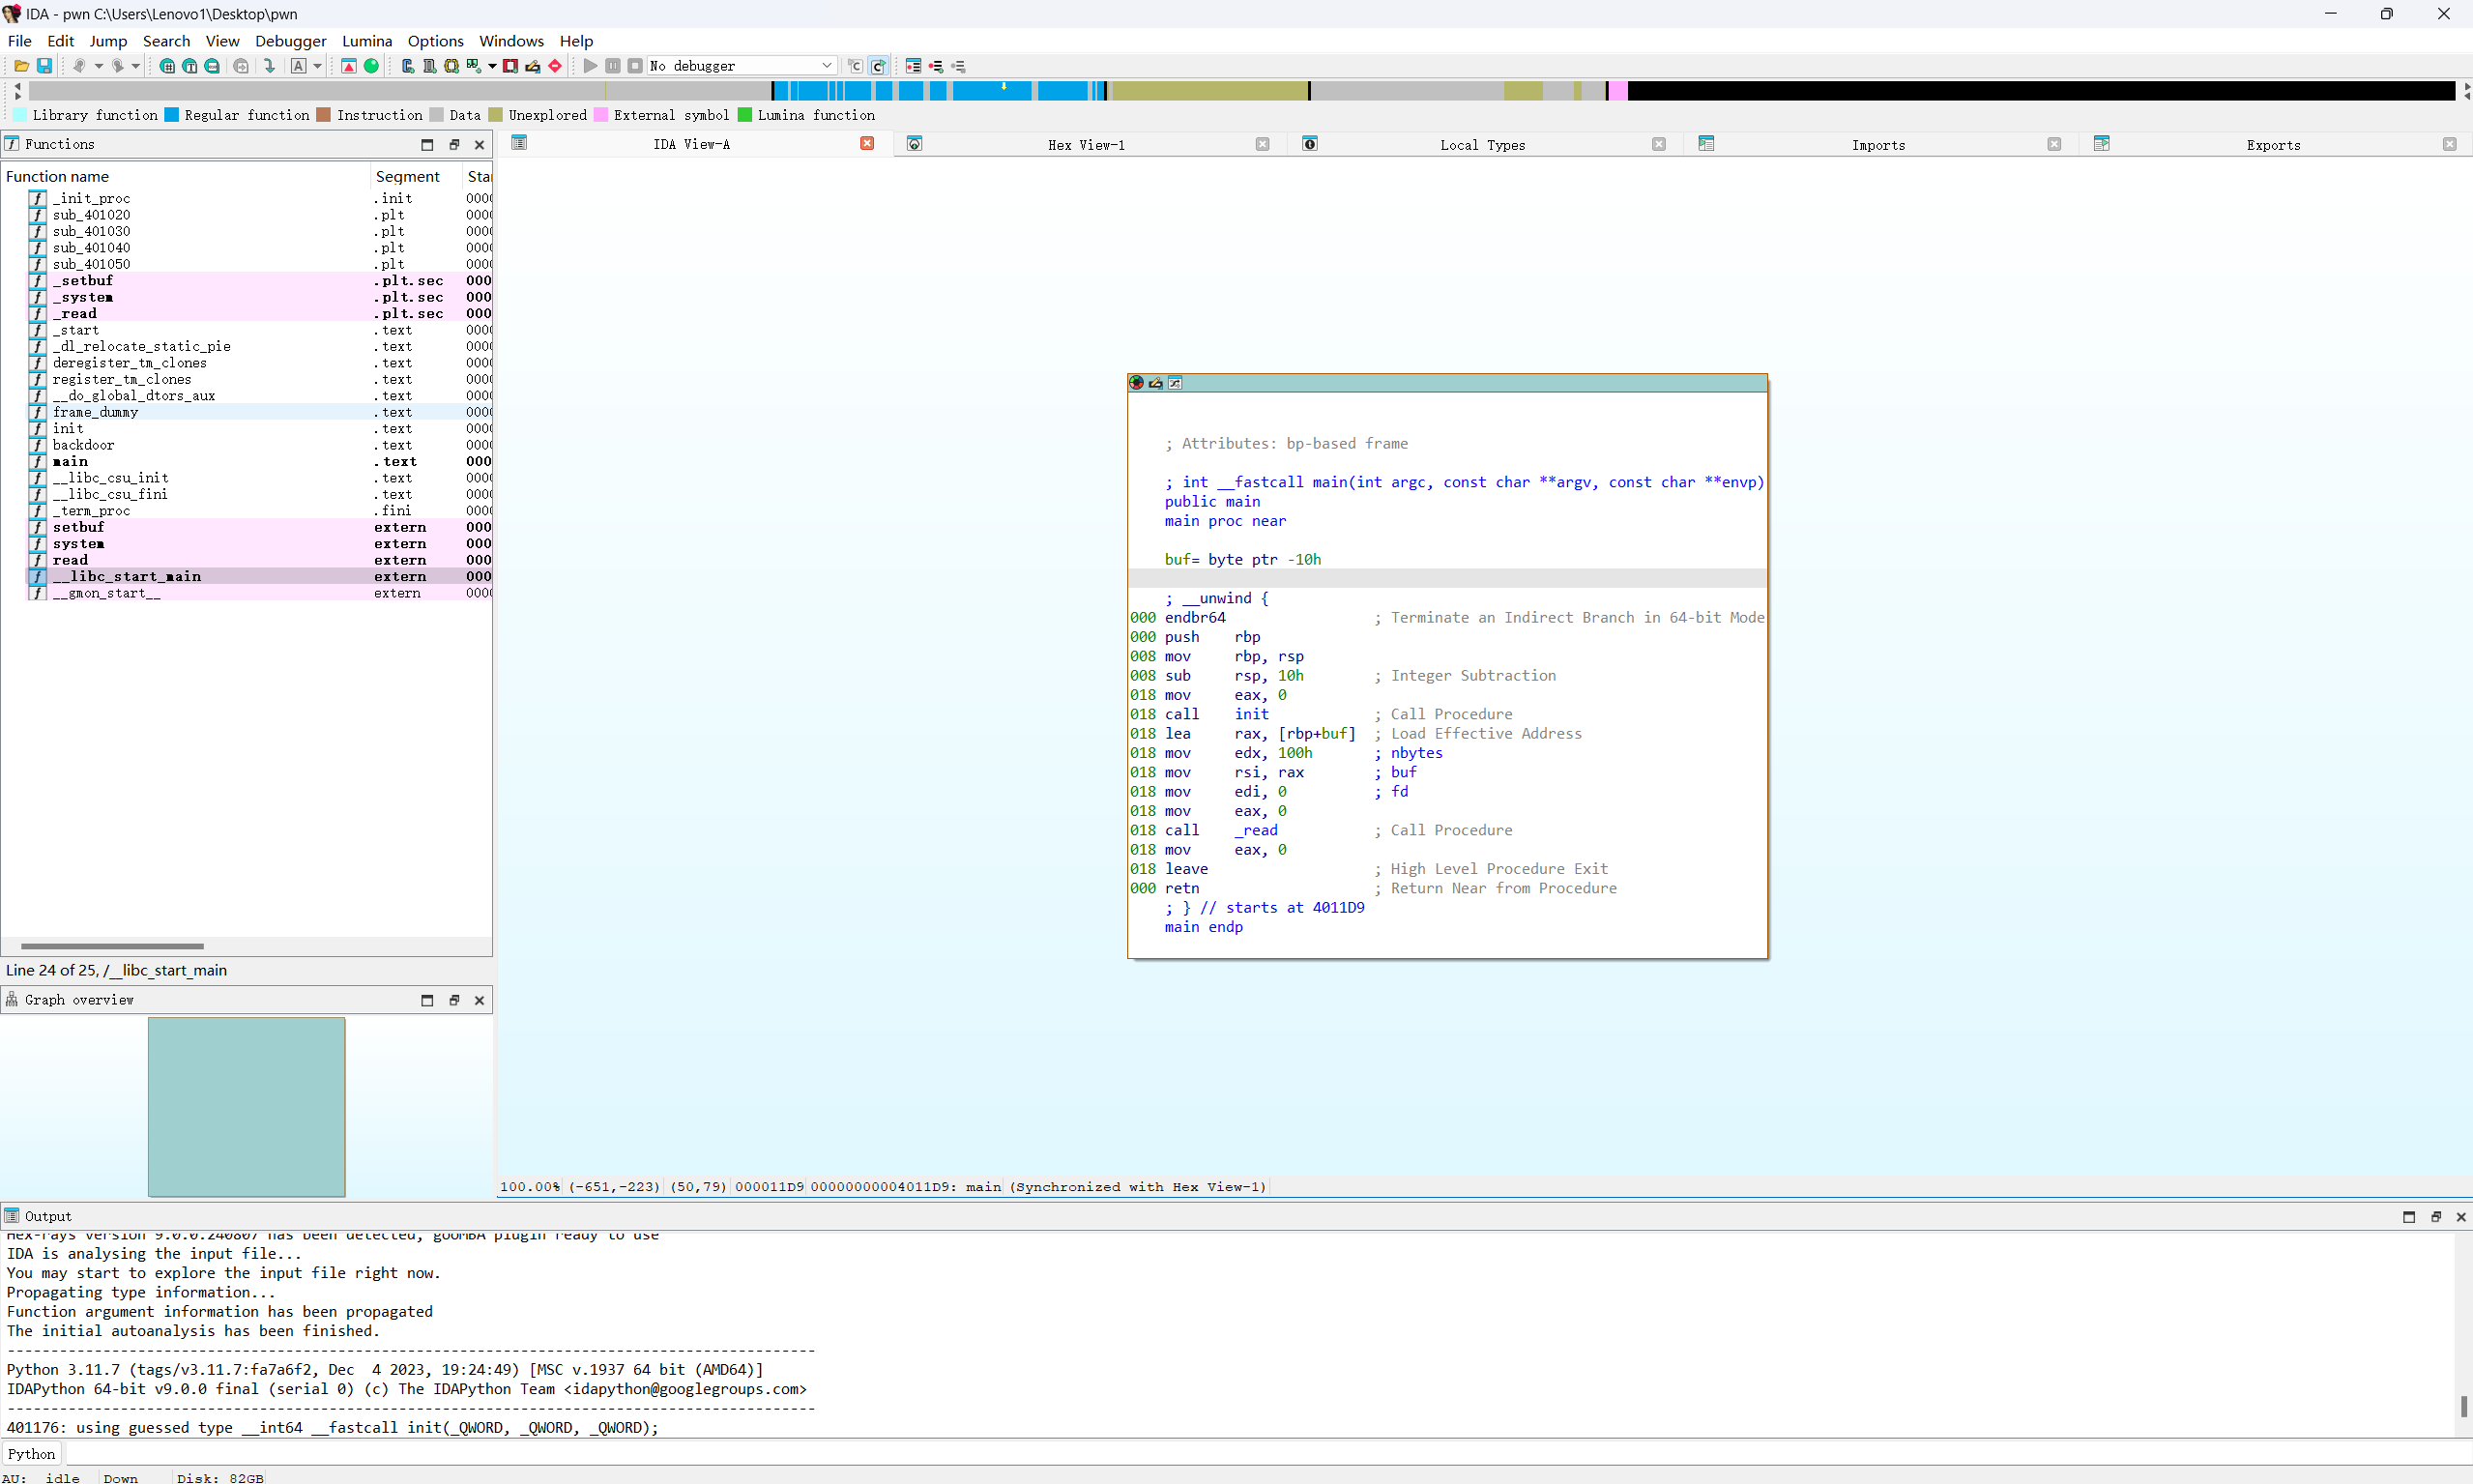The image size is (2473, 1484).
Task: Close the IDA View-A tab
Action: point(867,144)
